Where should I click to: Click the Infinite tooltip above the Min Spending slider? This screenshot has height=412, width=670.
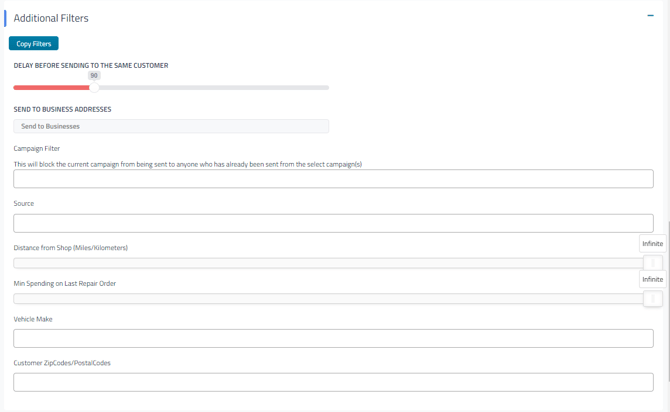[652, 279]
